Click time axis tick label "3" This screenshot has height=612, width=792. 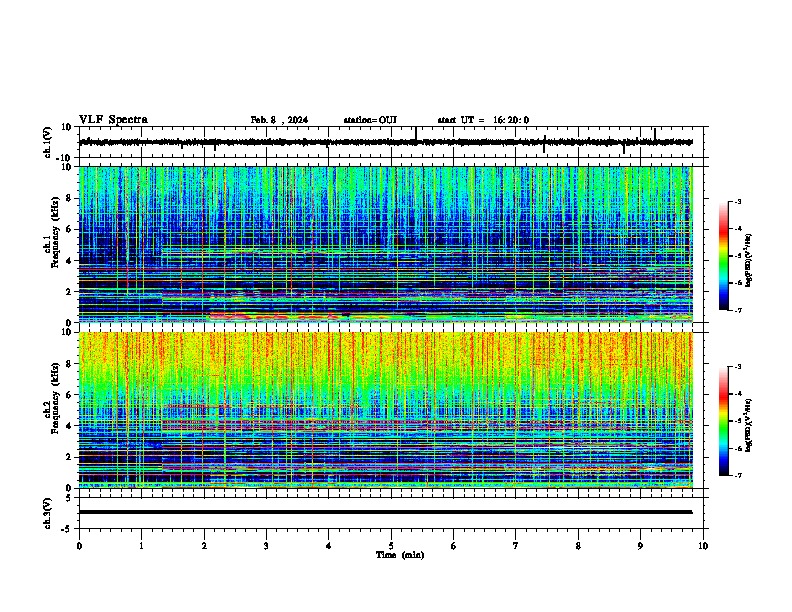click(266, 546)
